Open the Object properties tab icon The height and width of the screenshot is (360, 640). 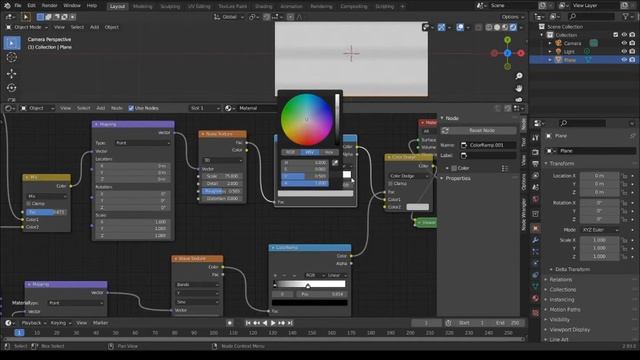pos(536,228)
